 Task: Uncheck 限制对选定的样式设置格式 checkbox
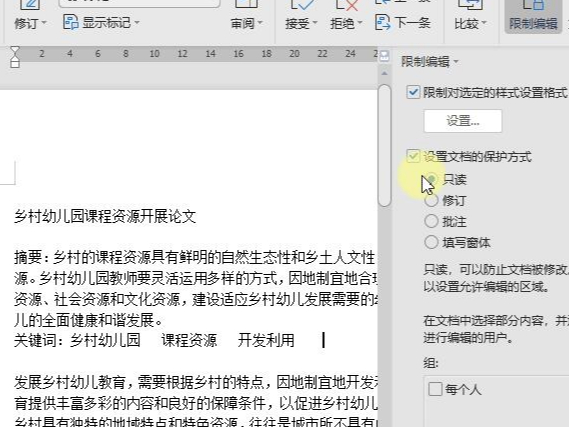point(413,93)
